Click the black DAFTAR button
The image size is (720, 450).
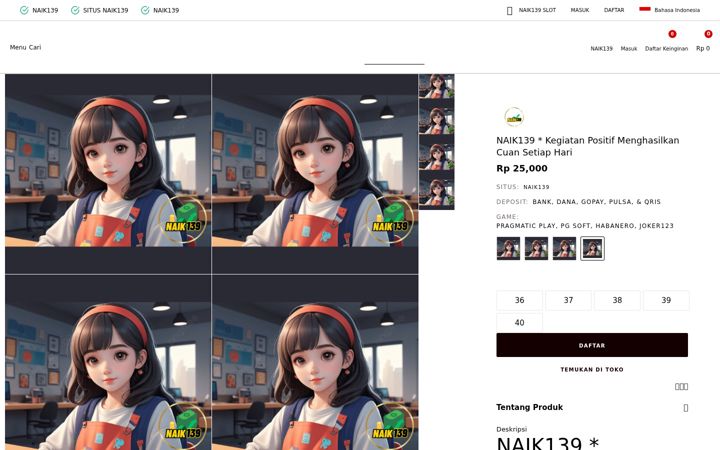tap(592, 345)
